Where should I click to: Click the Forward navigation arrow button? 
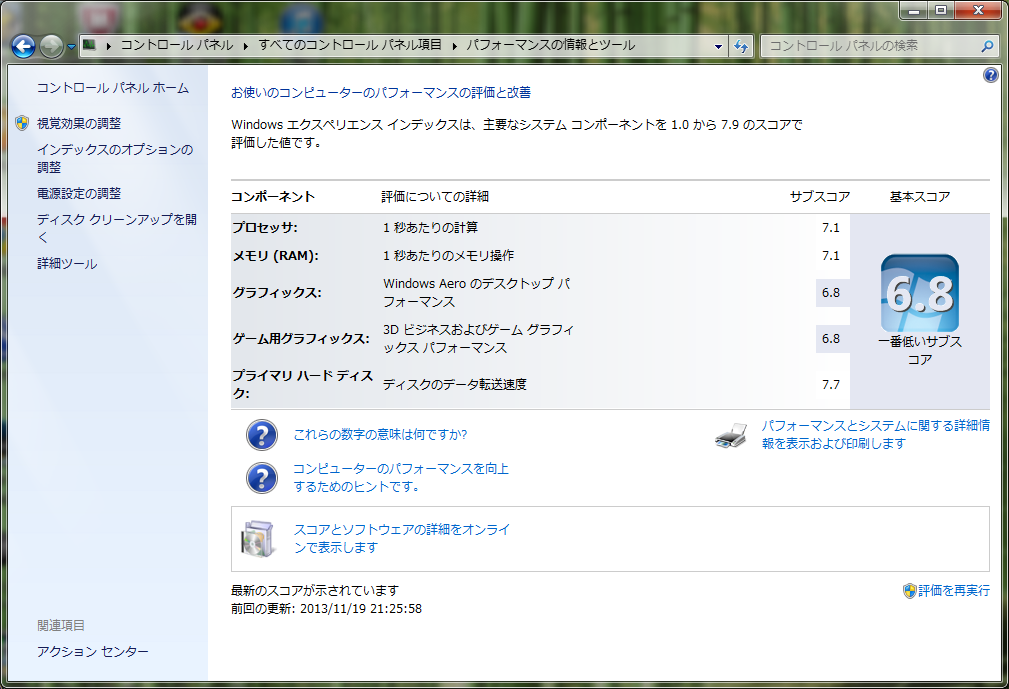51,46
